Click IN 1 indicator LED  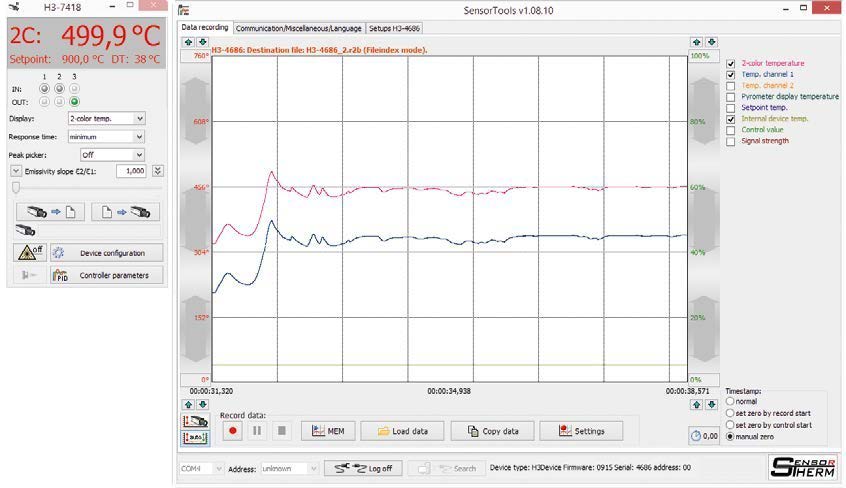(x=44, y=89)
